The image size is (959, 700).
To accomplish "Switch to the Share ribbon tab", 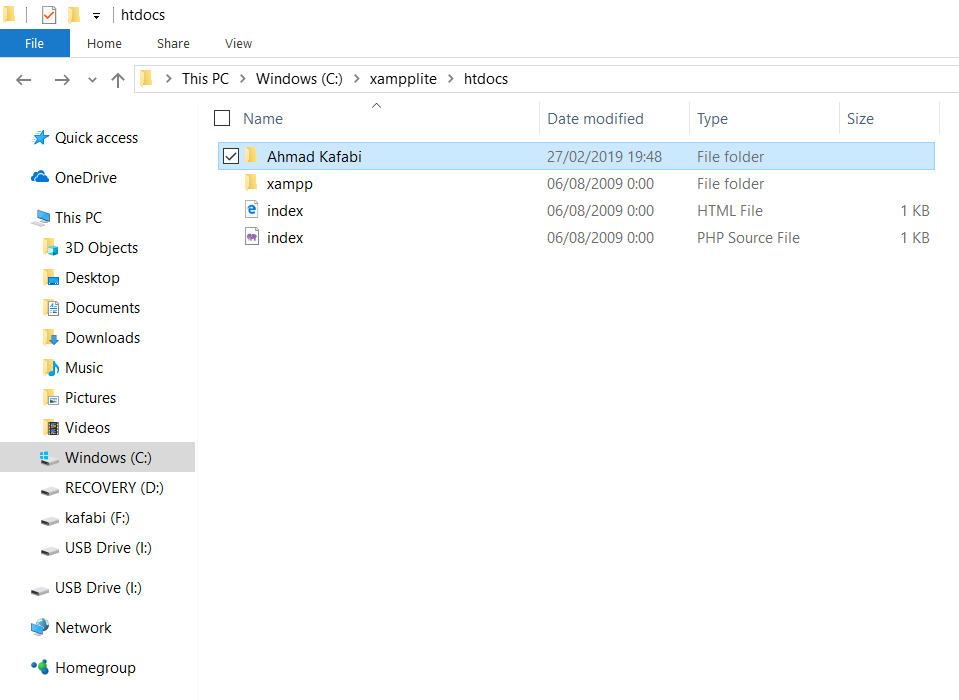I will pos(173,43).
